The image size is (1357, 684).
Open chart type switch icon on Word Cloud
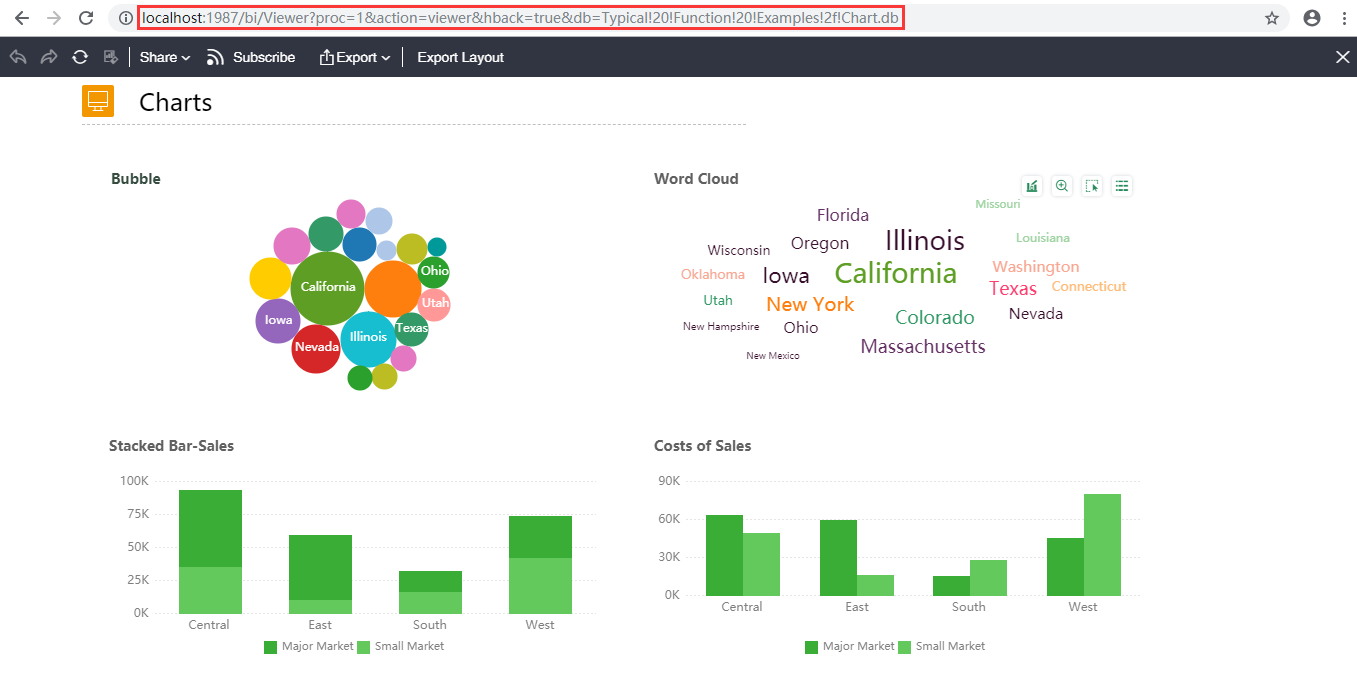click(1032, 186)
